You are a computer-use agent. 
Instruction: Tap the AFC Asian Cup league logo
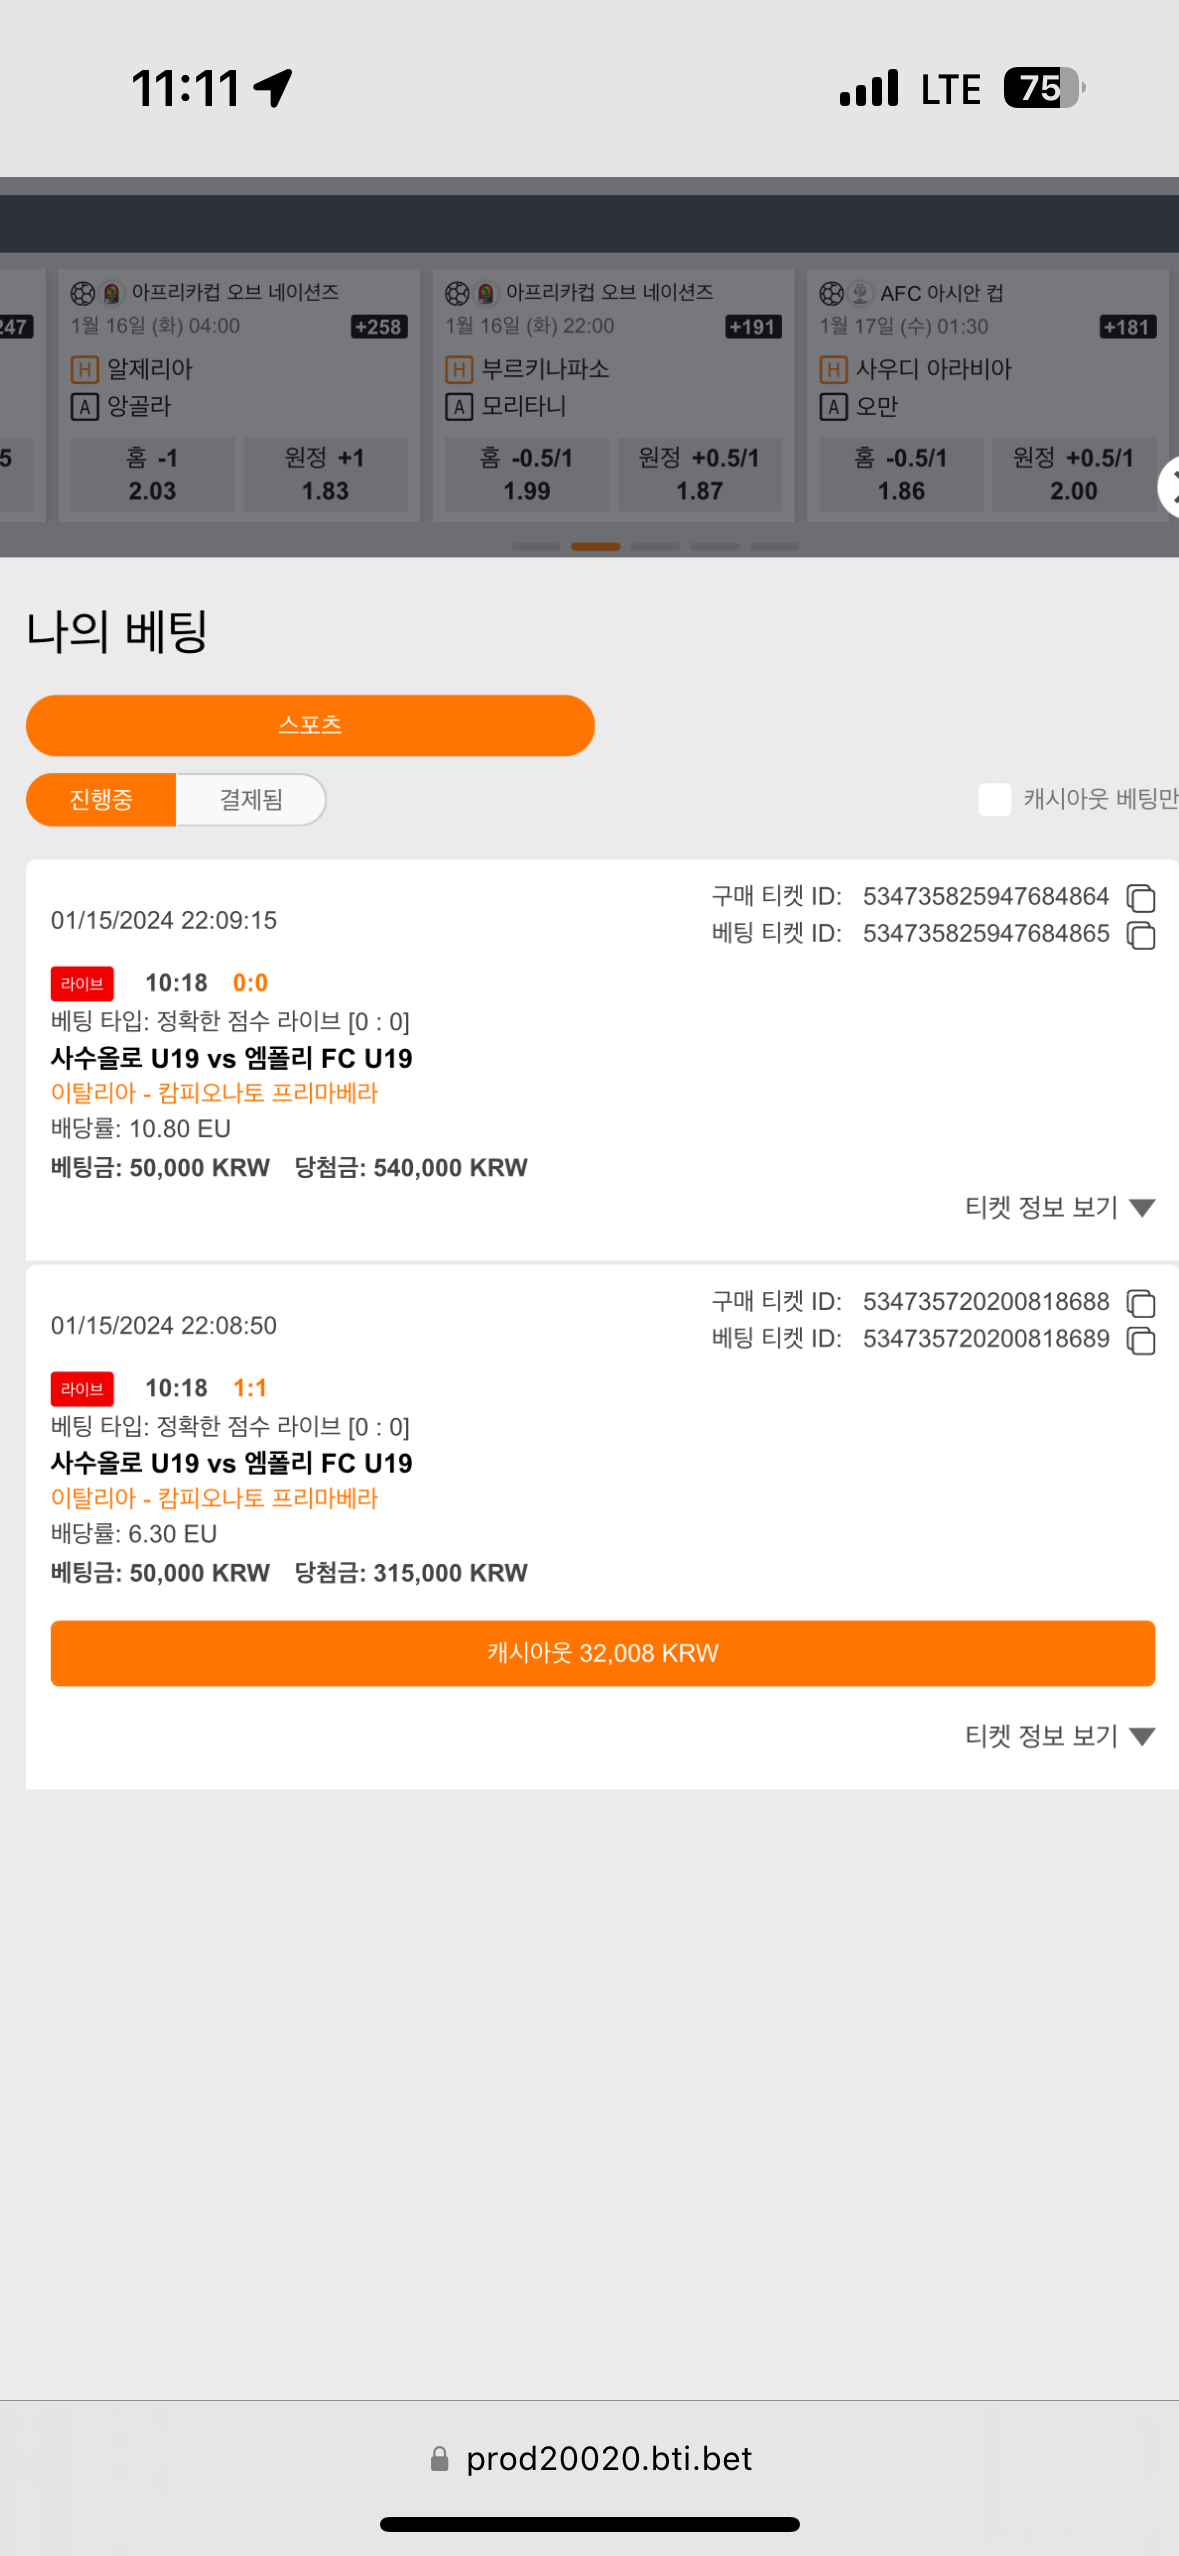860,293
